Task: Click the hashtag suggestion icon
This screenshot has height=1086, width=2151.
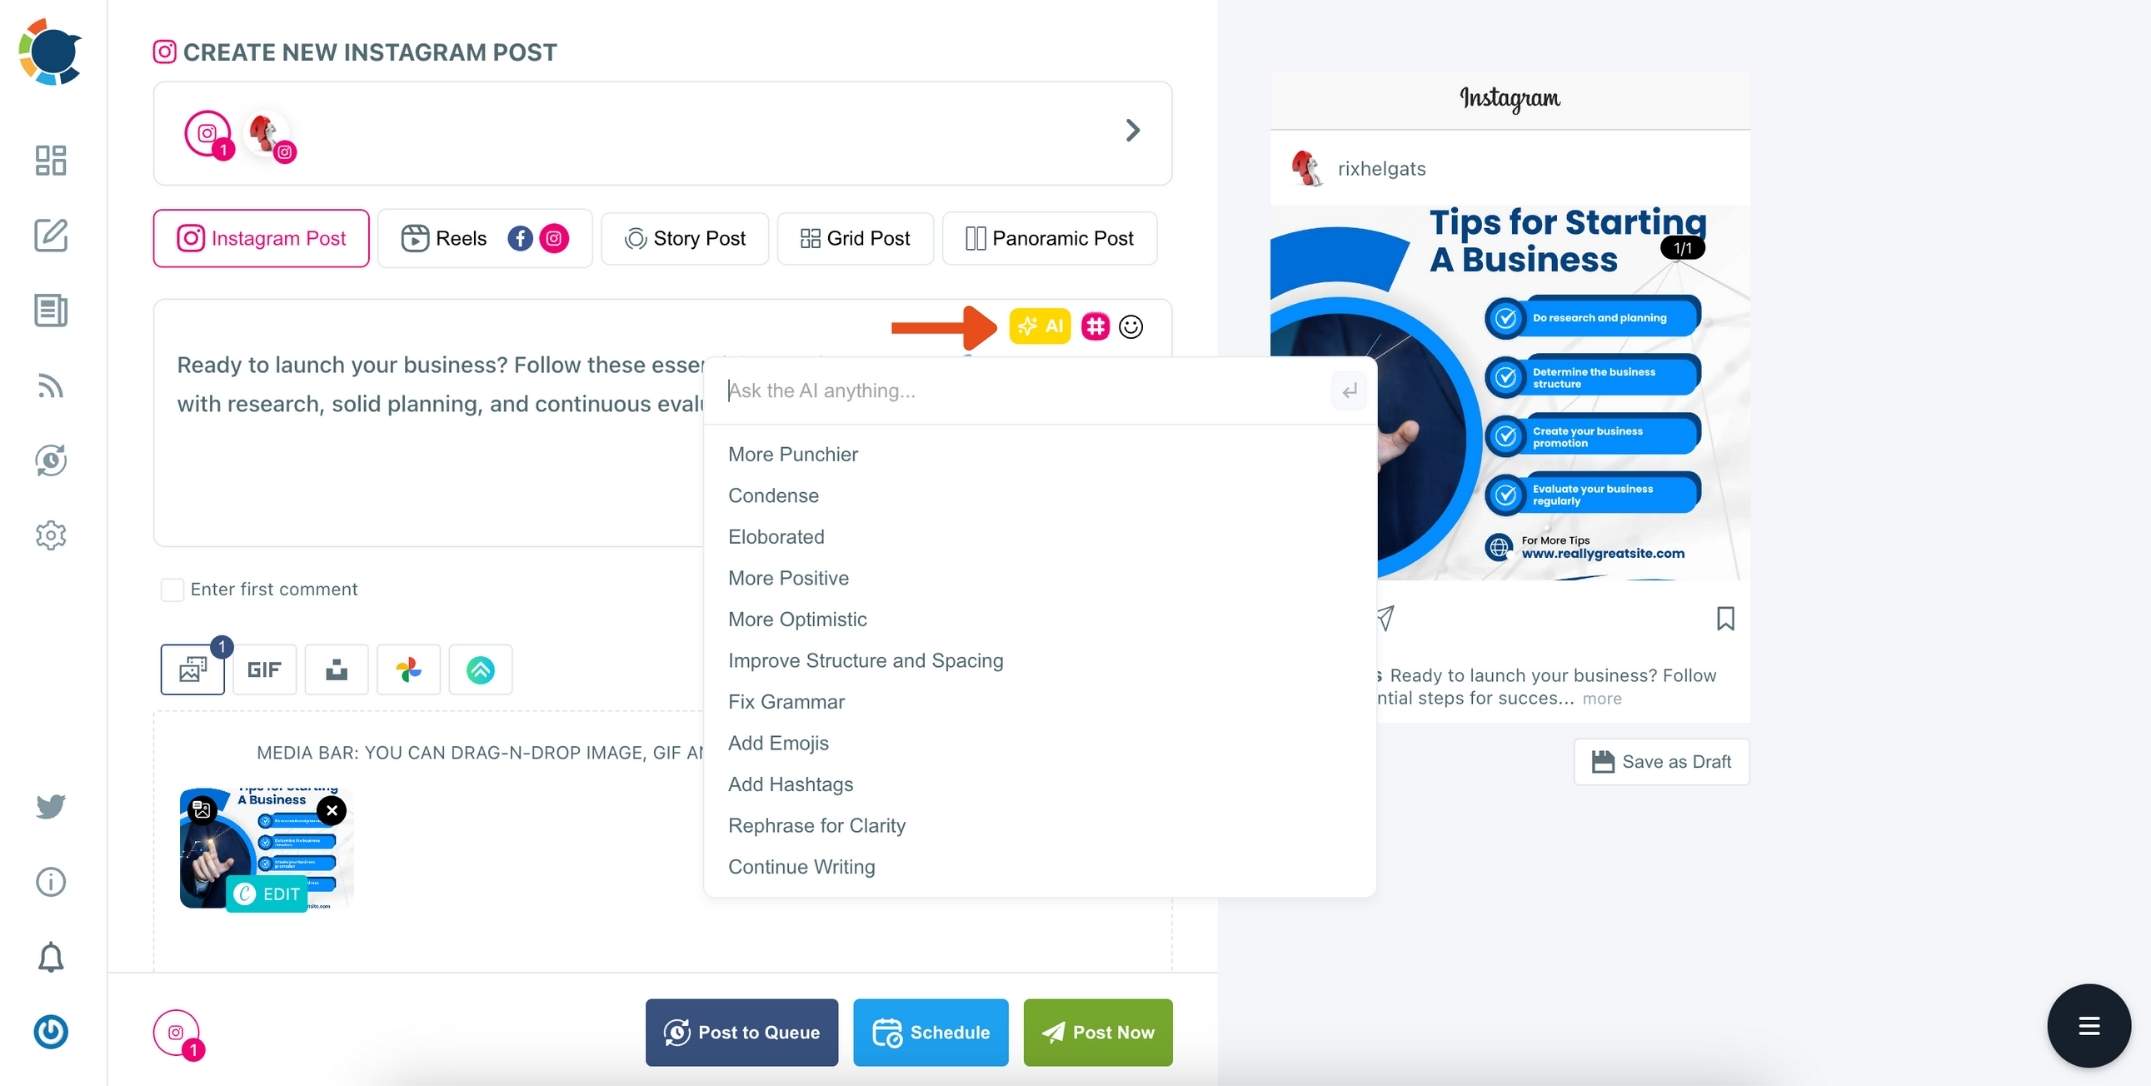Action: click(x=1095, y=326)
